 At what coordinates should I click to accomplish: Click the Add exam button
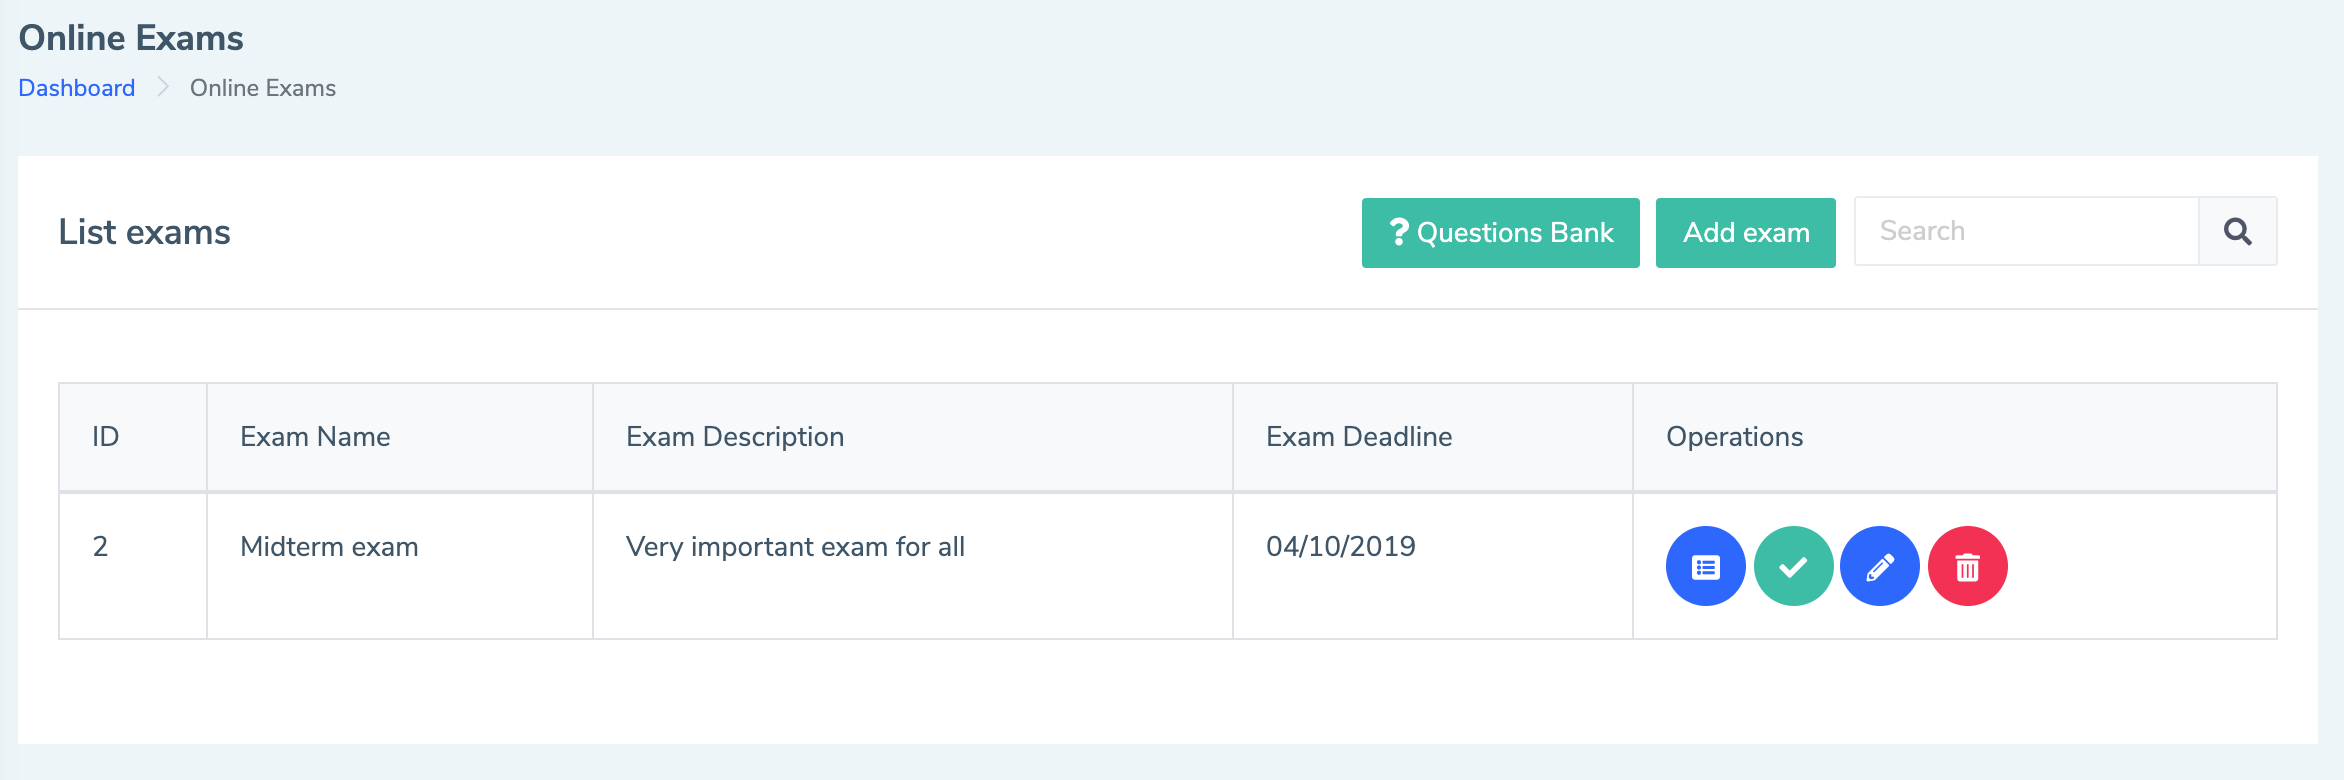1745,233
